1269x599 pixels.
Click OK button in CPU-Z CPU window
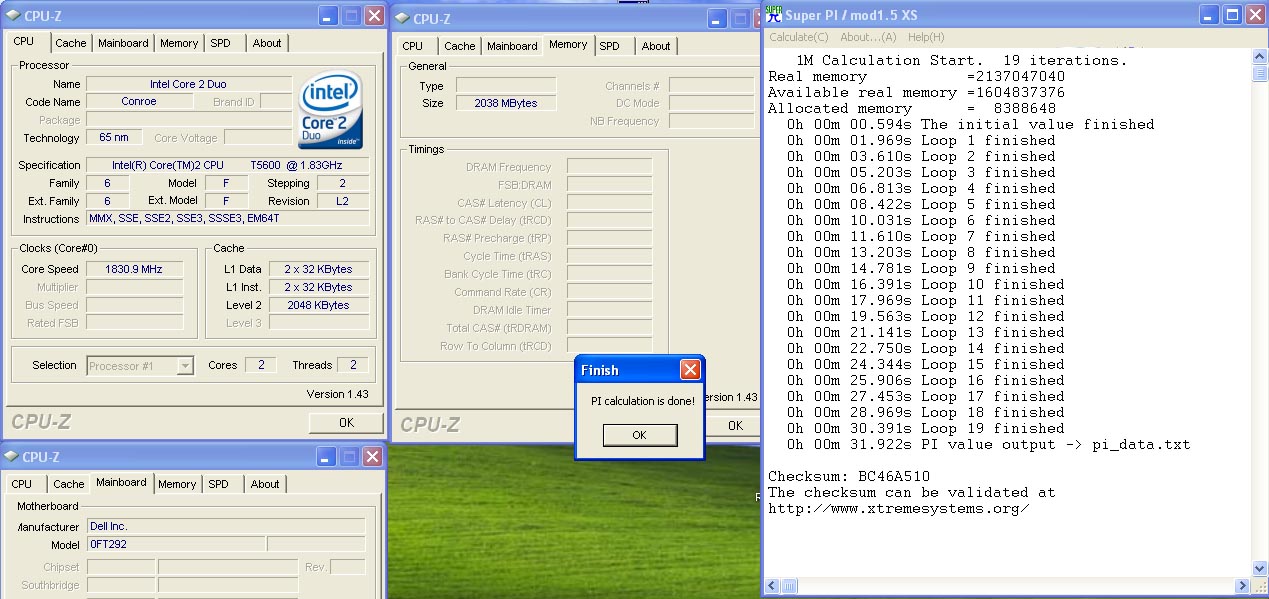tap(346, 423)
